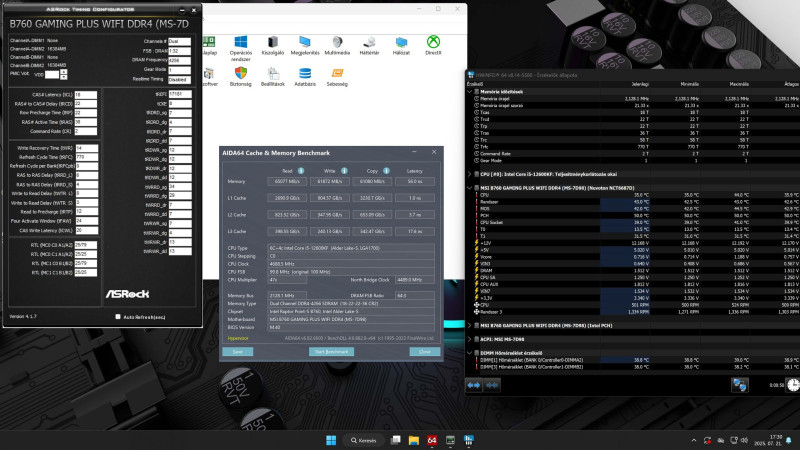Open the Adatbázis icon in AIDA64
This screenshot has width=800, height=450.
point(305,77)
